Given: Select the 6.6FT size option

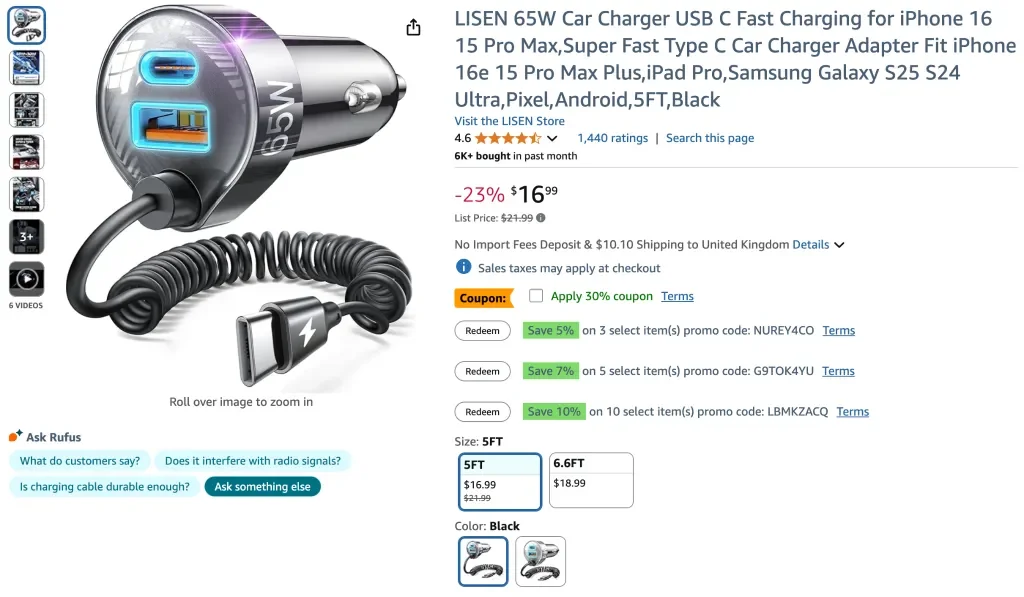Looking at the screenshot, I should 591,480.
